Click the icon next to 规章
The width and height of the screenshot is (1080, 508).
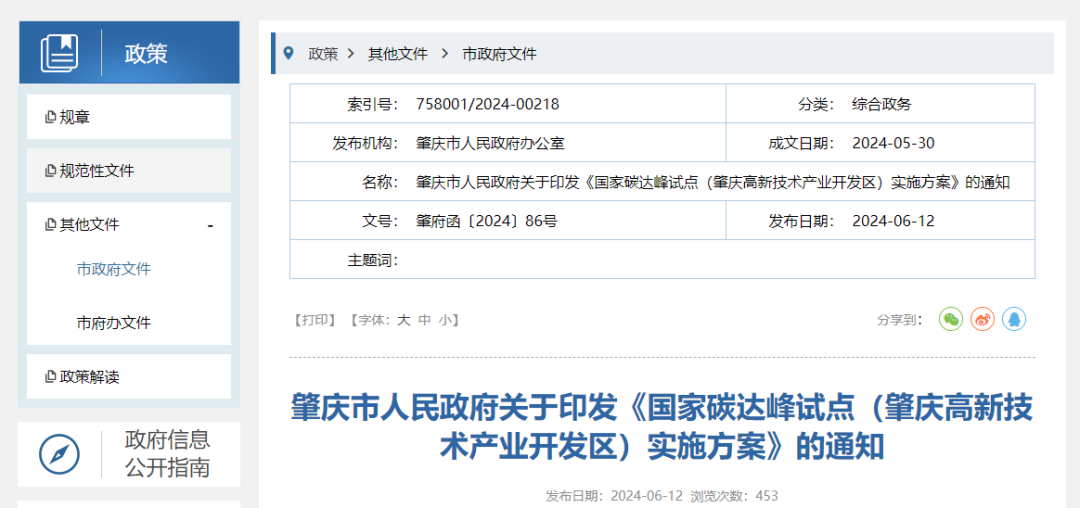pyautogui.click(x=50, y=117)
